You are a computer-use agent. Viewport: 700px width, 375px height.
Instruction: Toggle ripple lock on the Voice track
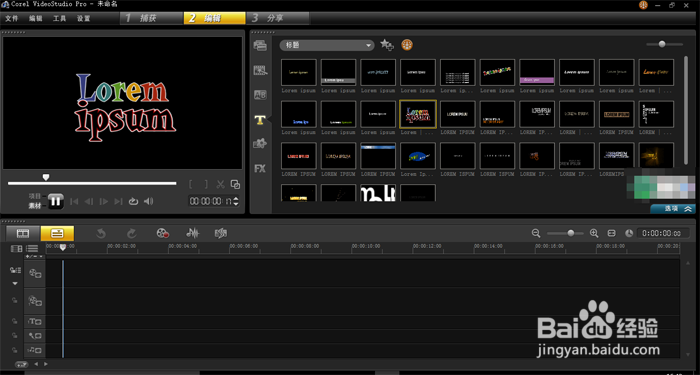pyautogui.click(x=15, y=335)
